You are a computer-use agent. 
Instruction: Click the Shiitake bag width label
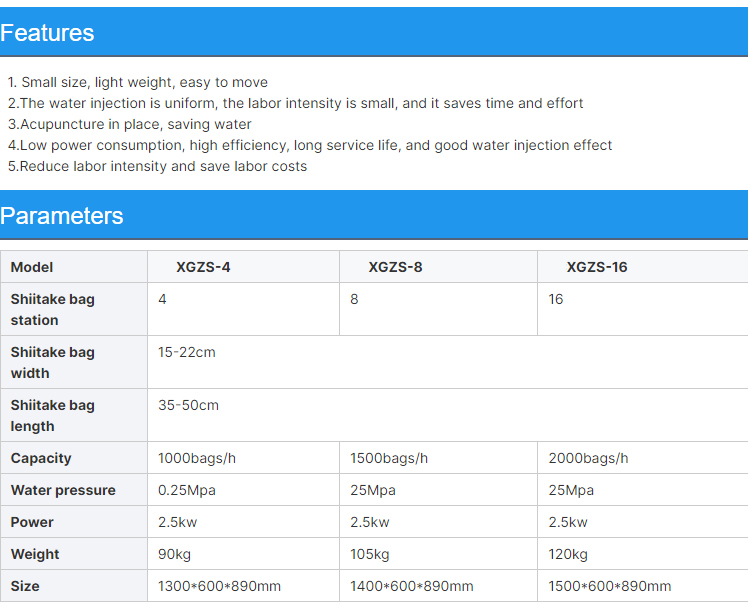(74, 362)
